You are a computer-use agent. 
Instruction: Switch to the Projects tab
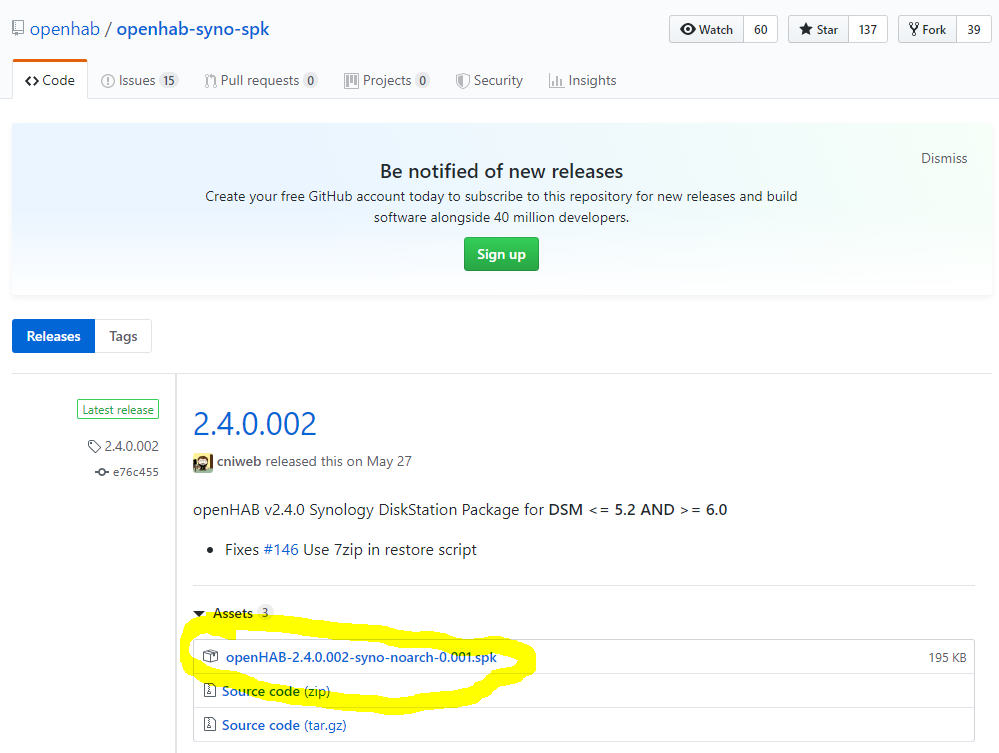coord(386,81)
